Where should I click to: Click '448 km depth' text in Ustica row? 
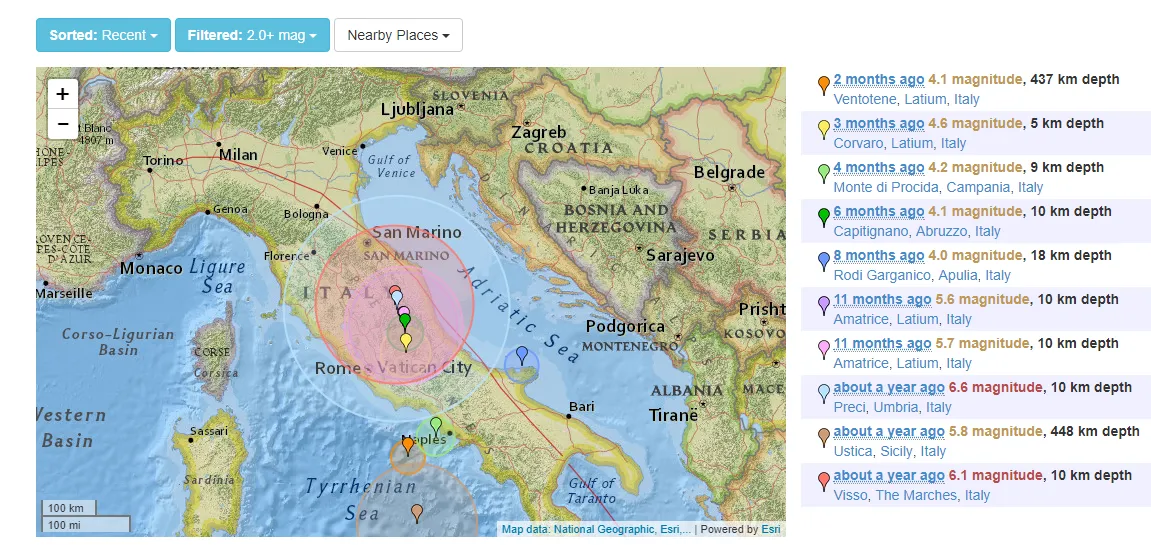pyautogui.click(x=1095, y=432)
